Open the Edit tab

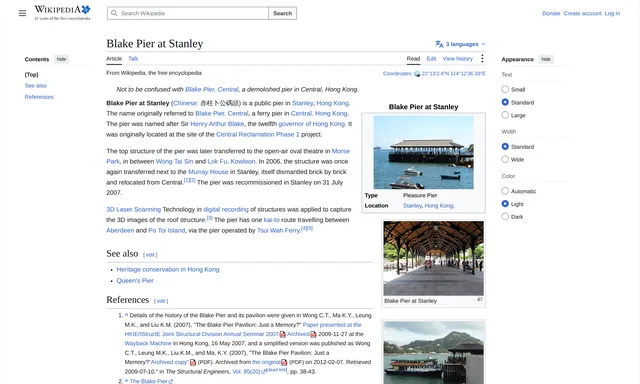click(x=431, y=58)
